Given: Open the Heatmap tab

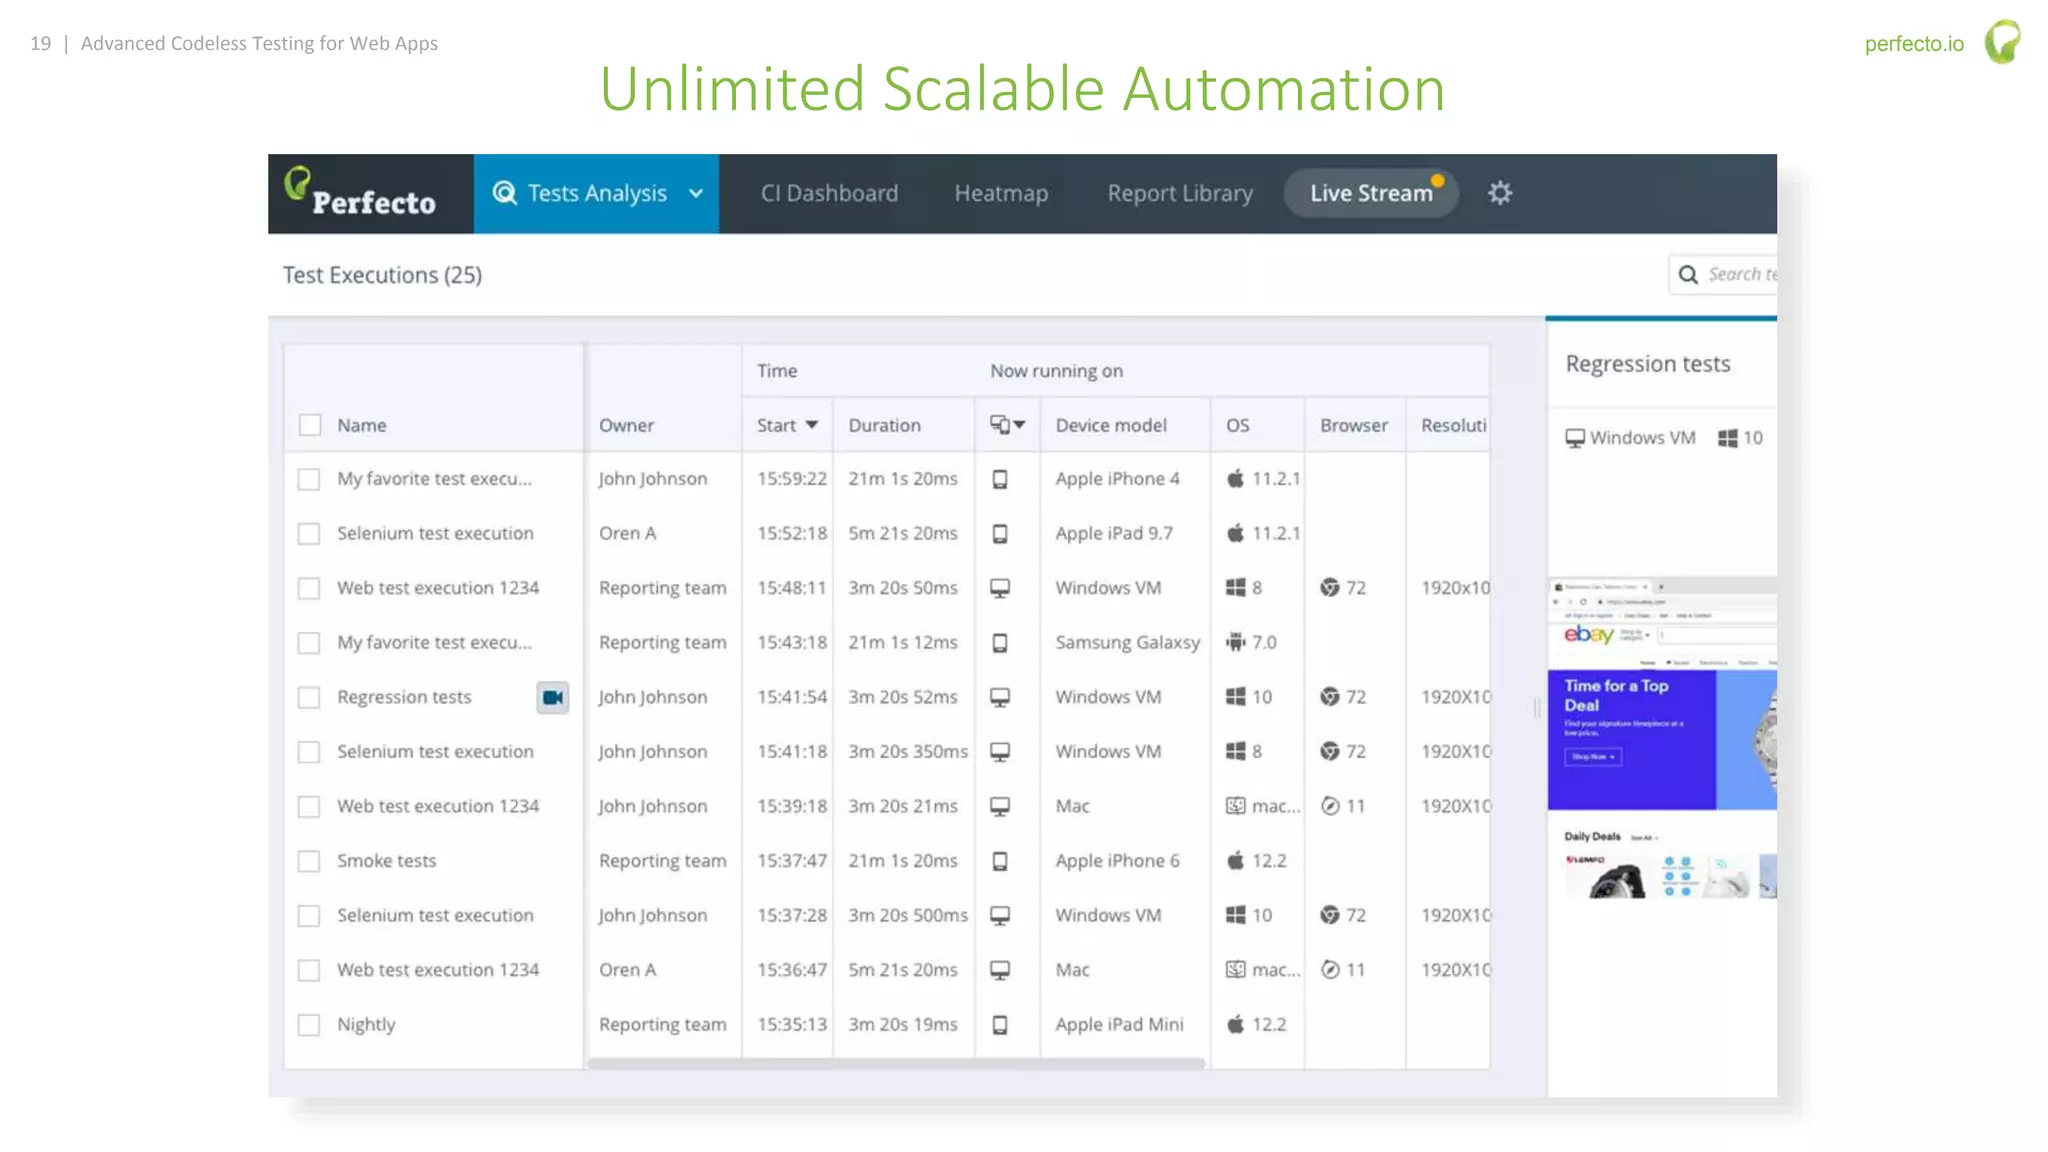Looking at the screenshot, I should point(1001,193).
